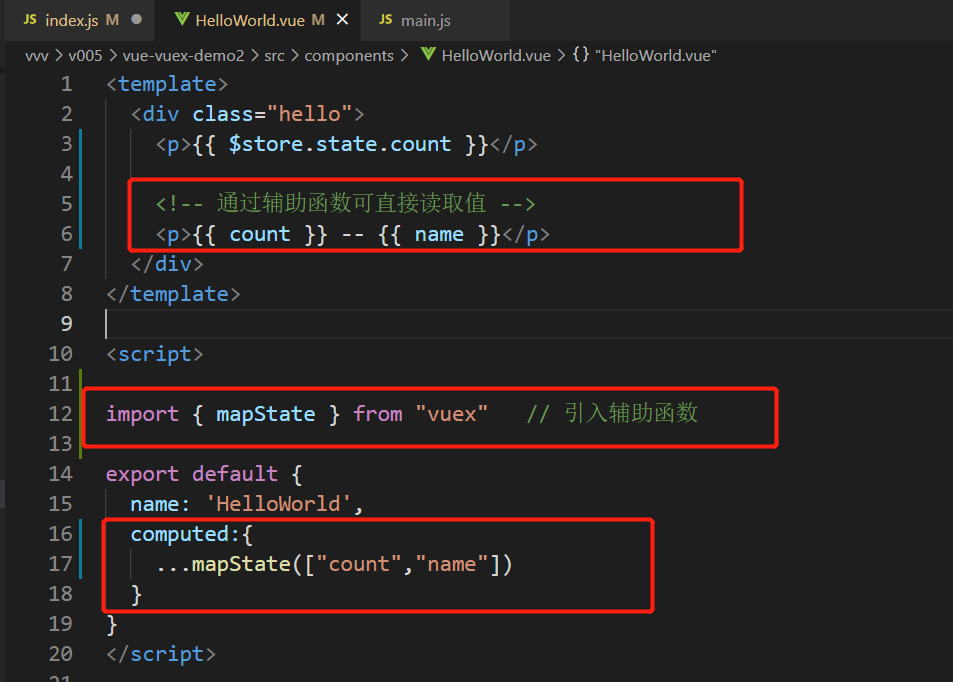This screenshot has width=953, height=682.
Task: Click the "hello" class value on line 2
Action: pos(309,114)
